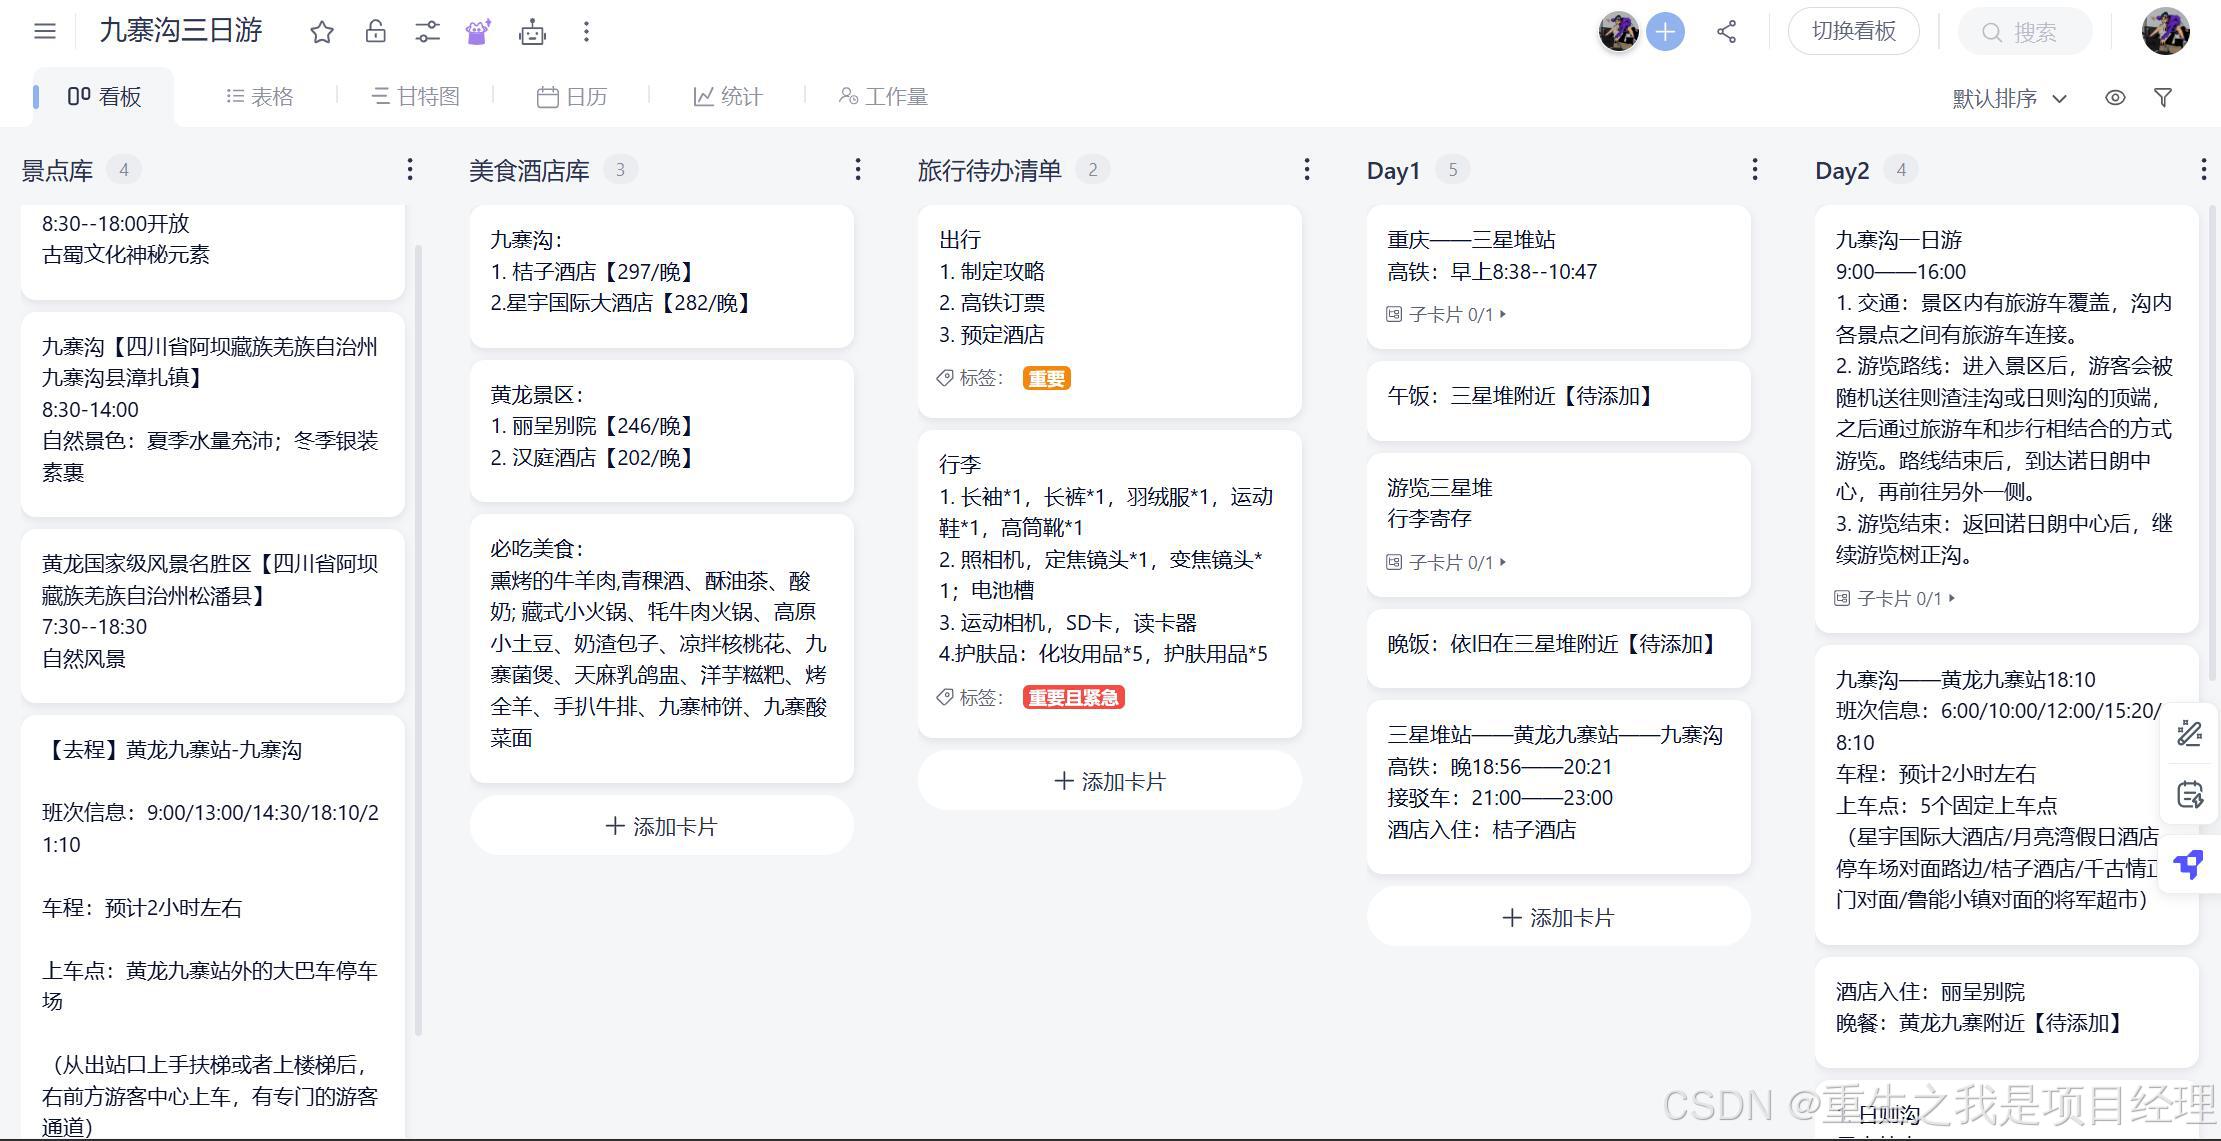The width and height of the screenshot is (2221, 1141).
Task: Star the 九寨沟三日游 board
Action: pyautogui.click(x=322, y=32)
